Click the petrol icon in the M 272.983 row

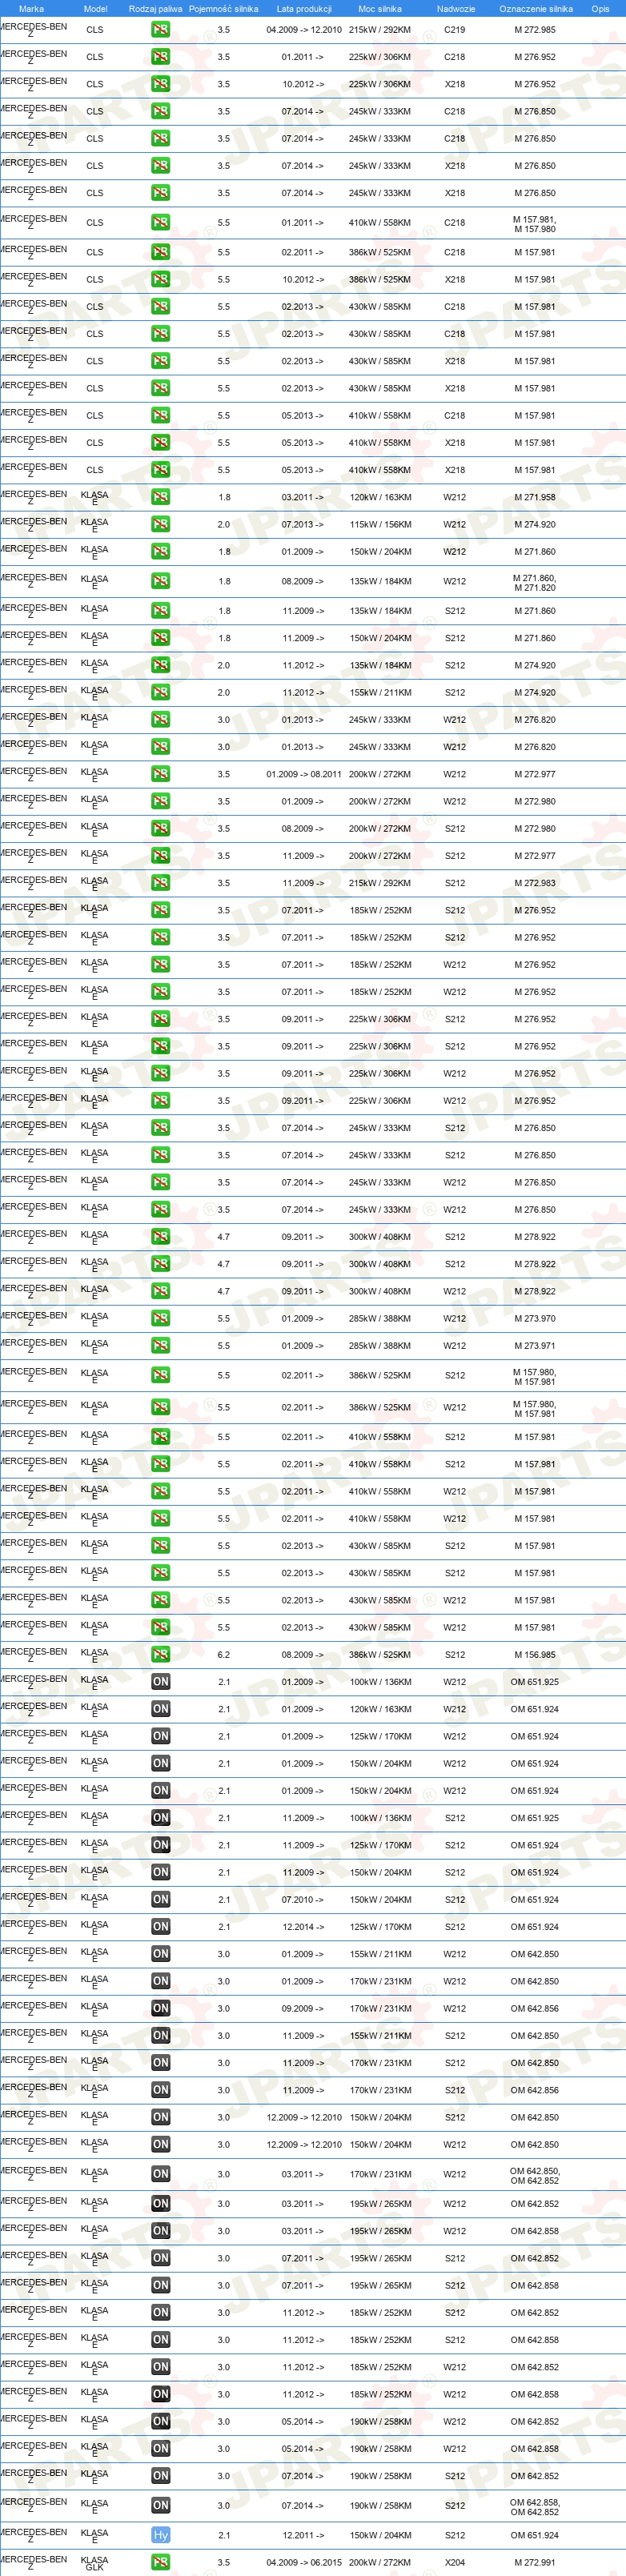tap(160, 883)
